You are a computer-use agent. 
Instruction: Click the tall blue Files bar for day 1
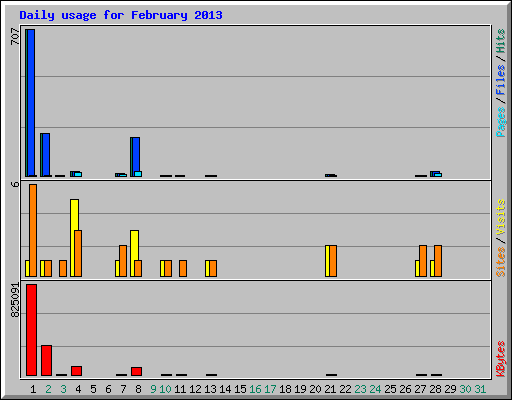31,103
